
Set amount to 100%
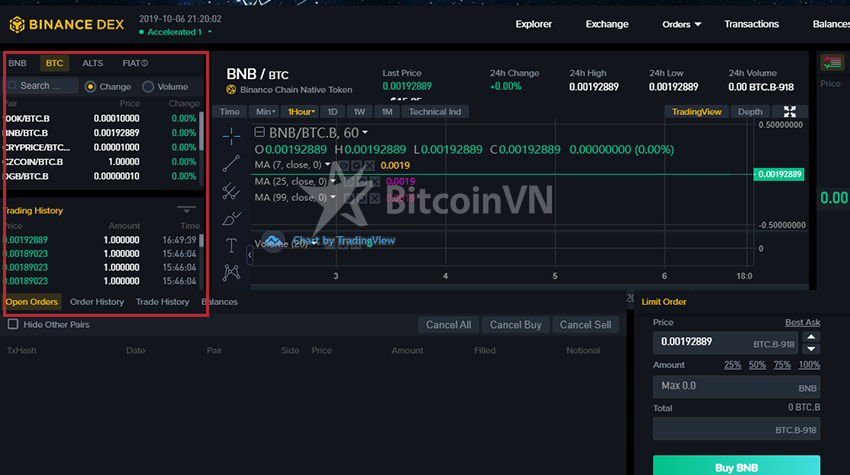click(x=809, y=365)
